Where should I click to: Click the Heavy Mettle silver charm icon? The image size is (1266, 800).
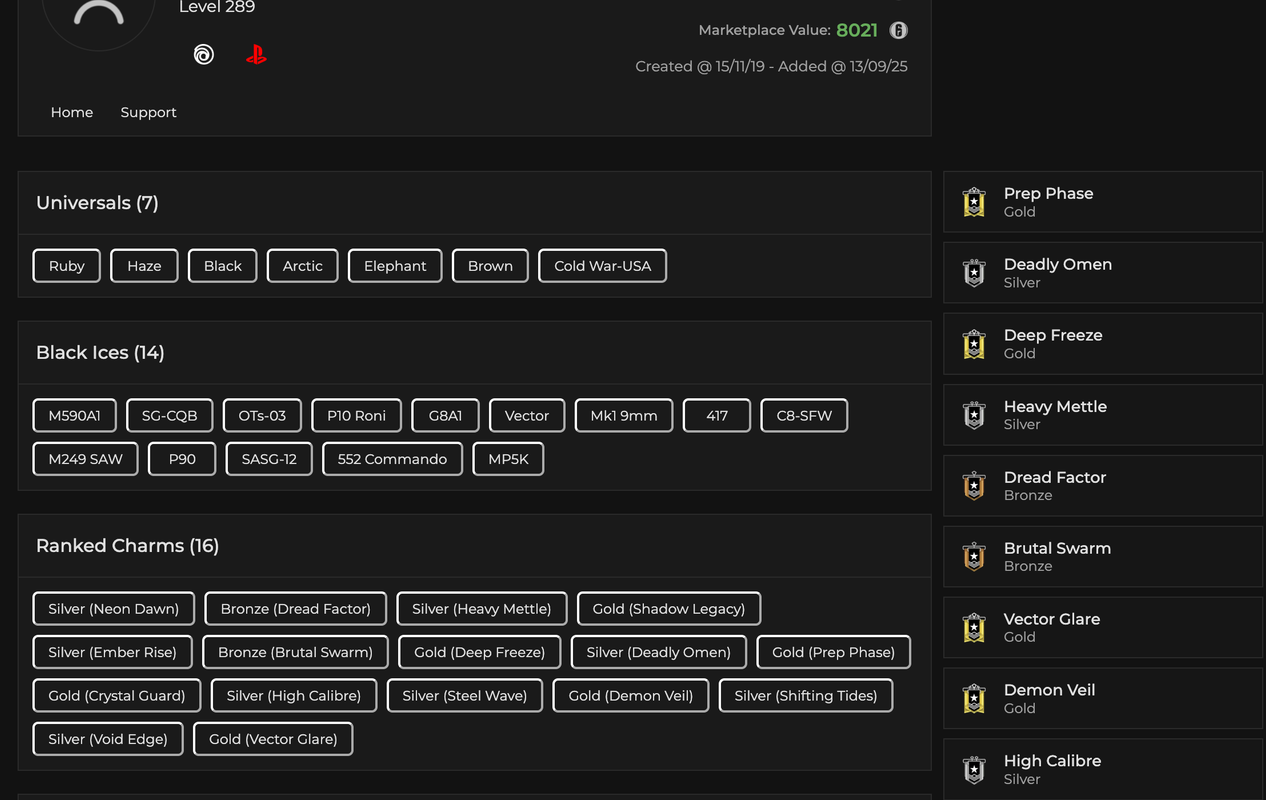pyautogui.click(x=974, y=415)
